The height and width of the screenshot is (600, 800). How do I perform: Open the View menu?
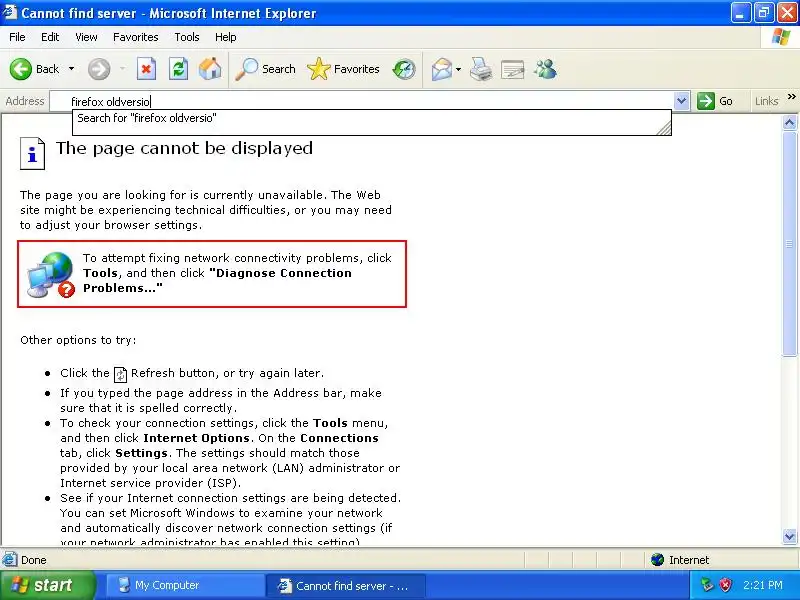coord(86,37)
